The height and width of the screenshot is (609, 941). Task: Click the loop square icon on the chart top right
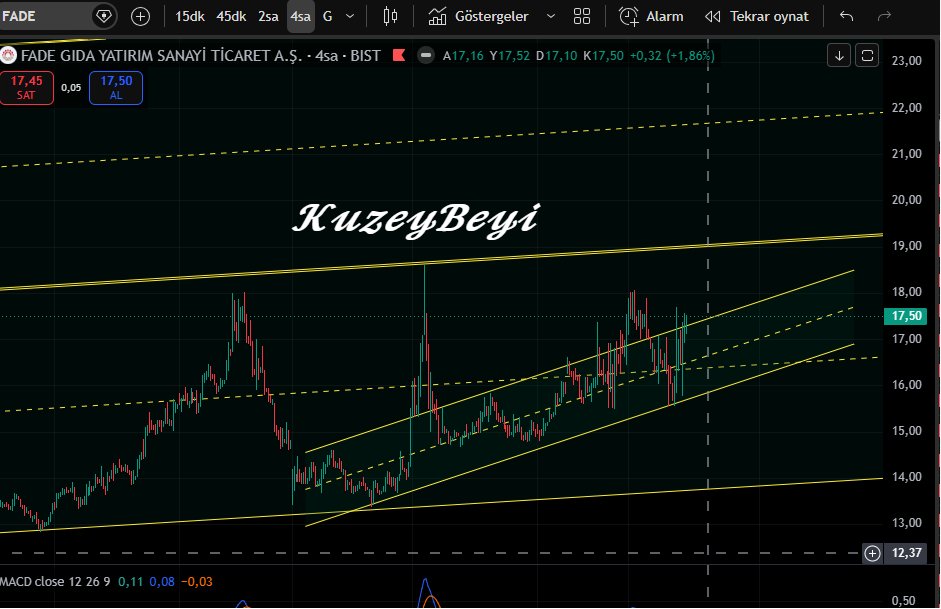[867, 56]
